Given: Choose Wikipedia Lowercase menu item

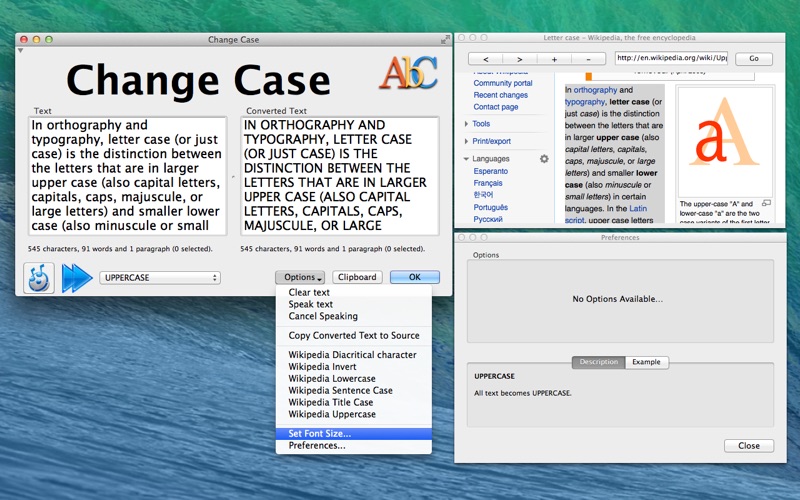Looking at the screenshot, I should point(354,379).
